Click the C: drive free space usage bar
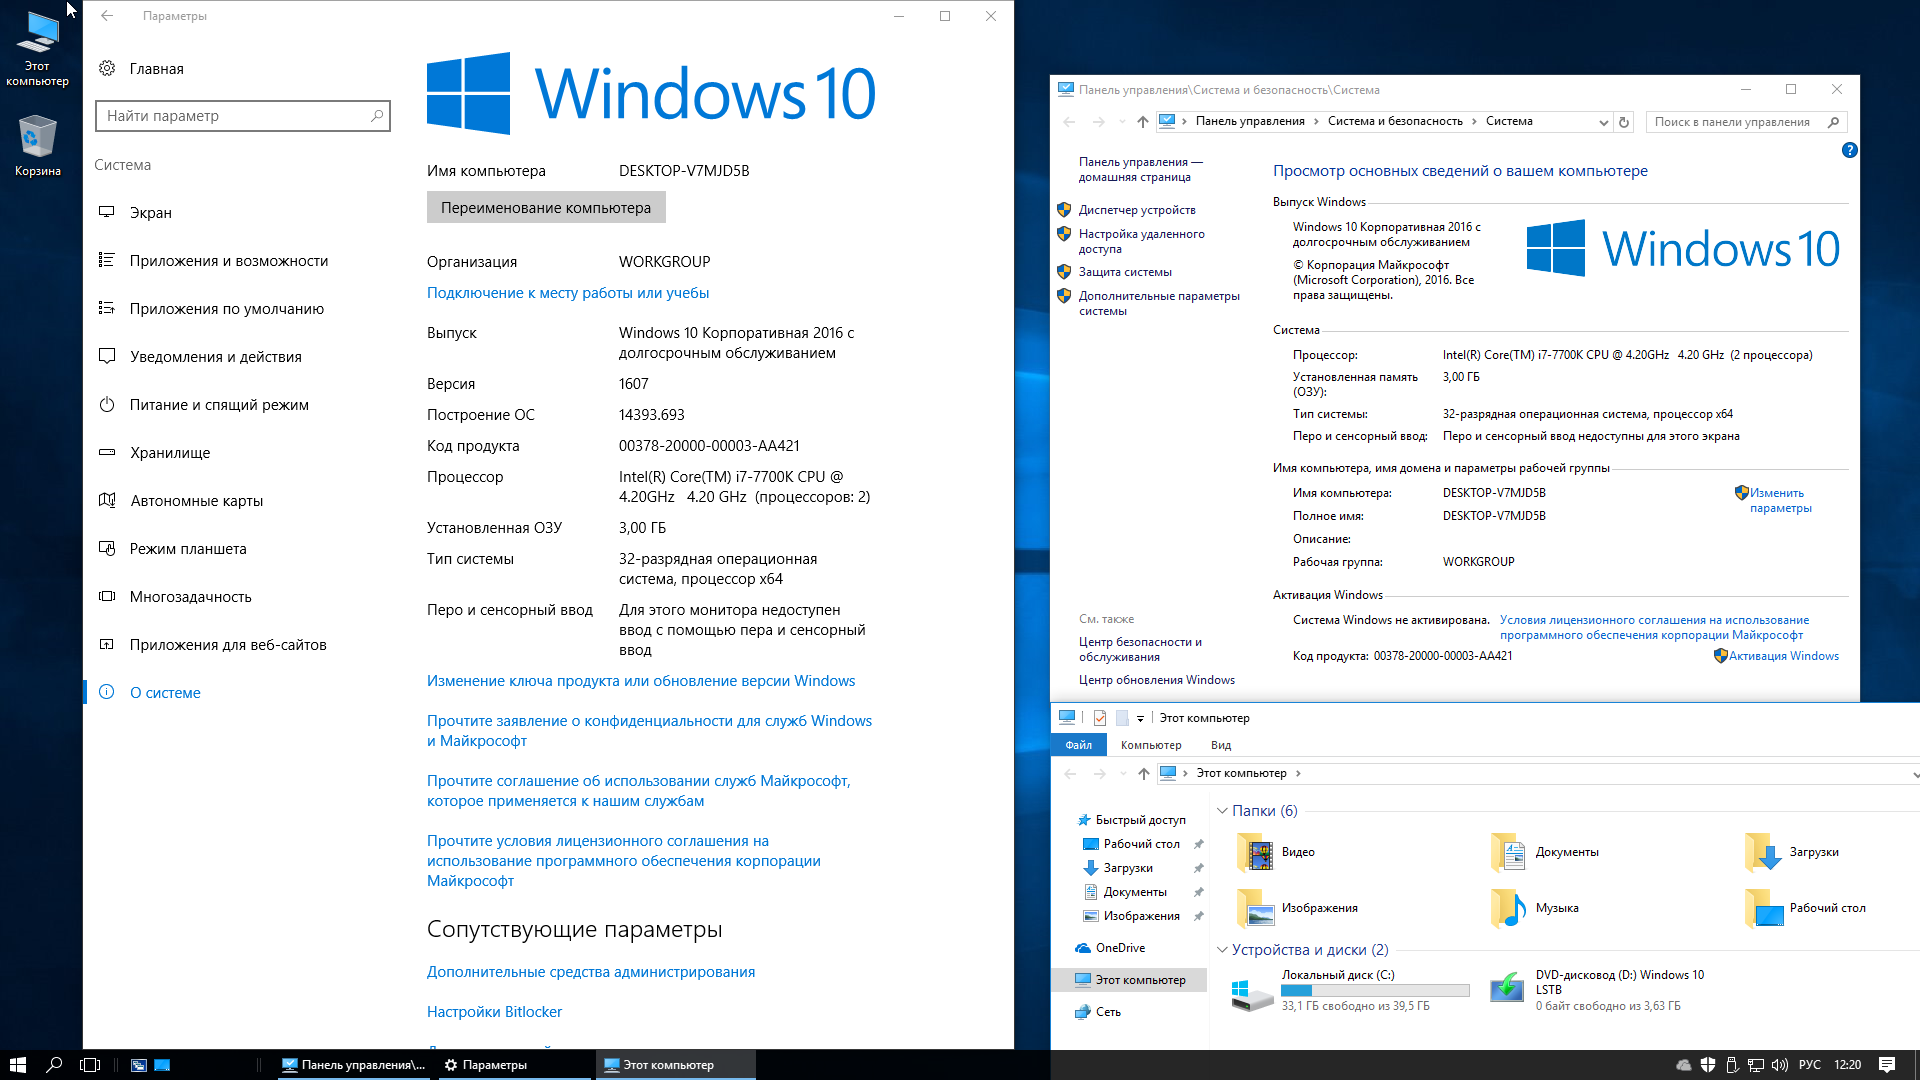 1375,991
